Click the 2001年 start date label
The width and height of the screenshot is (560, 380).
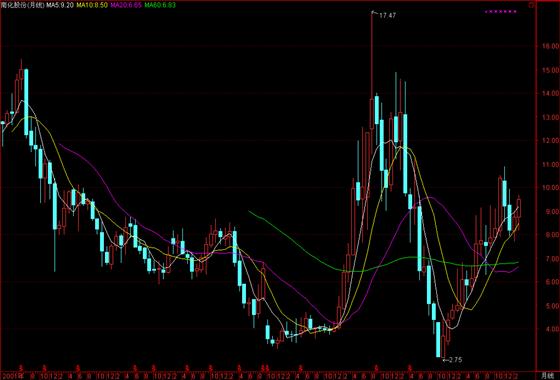14,376
